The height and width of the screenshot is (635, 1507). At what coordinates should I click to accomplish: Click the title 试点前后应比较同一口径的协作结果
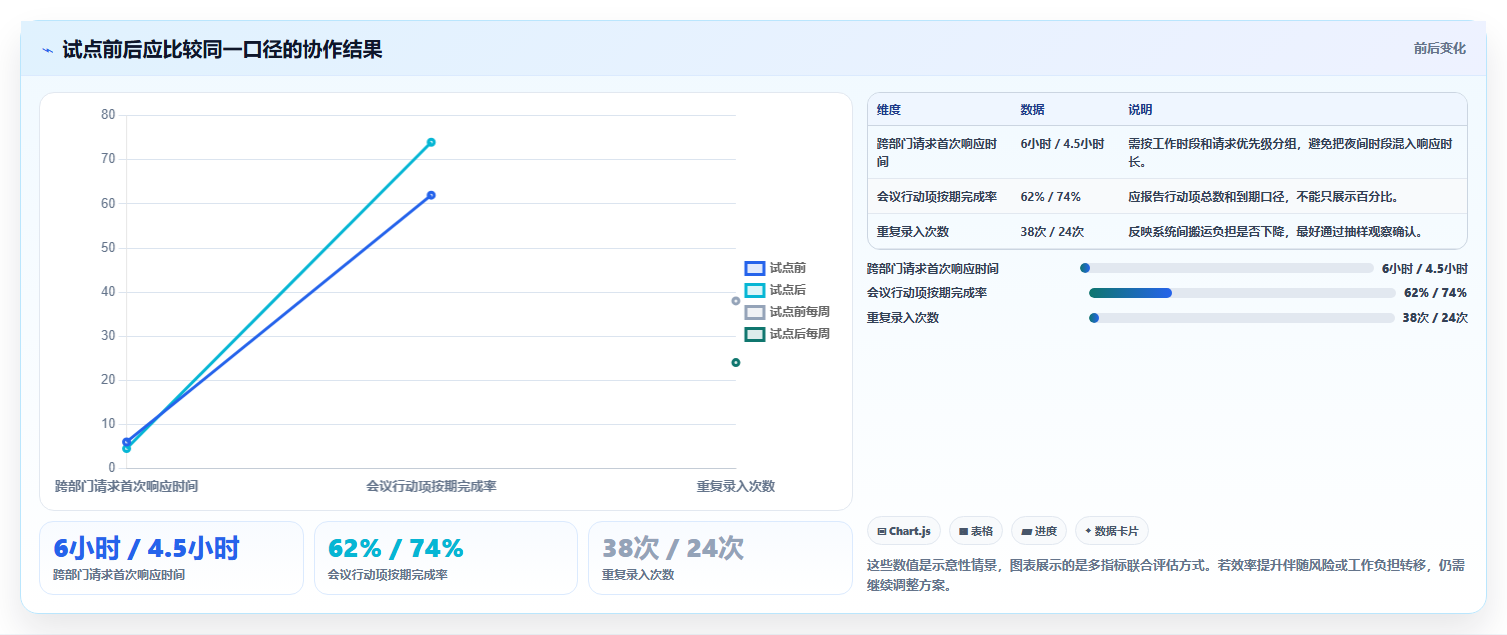[222, 50]
